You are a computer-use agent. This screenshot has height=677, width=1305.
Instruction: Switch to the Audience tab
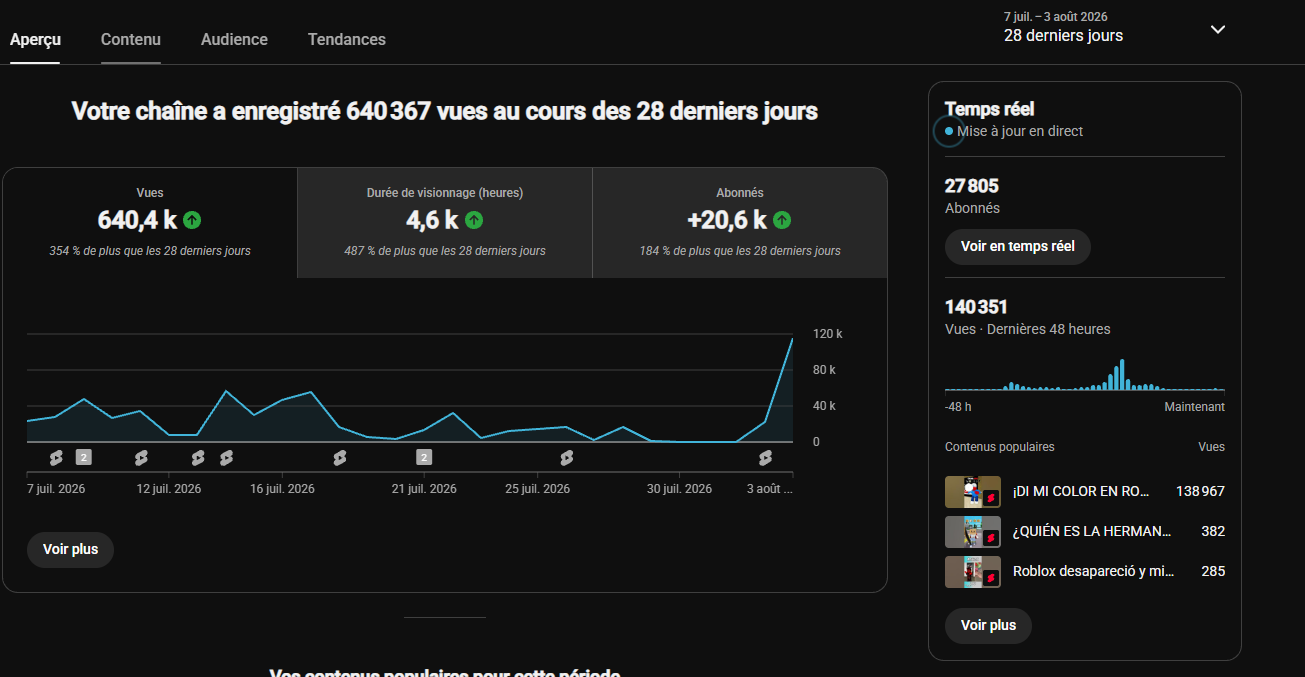234,39
